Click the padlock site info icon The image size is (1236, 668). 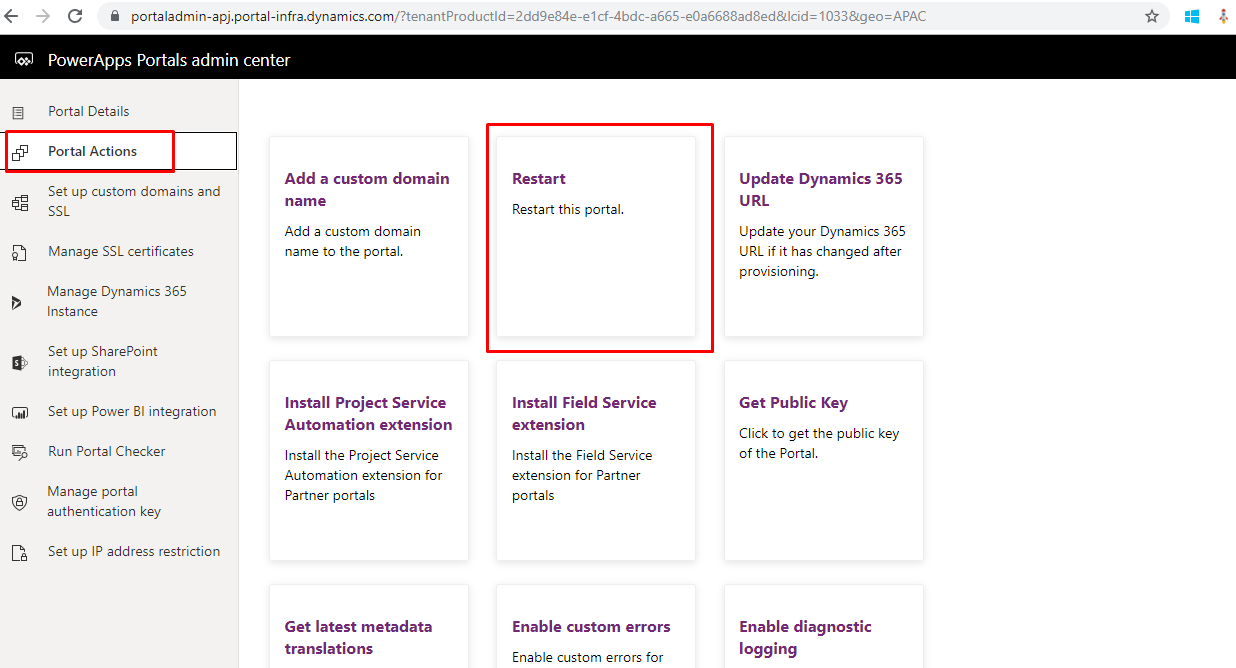(114, 17)
